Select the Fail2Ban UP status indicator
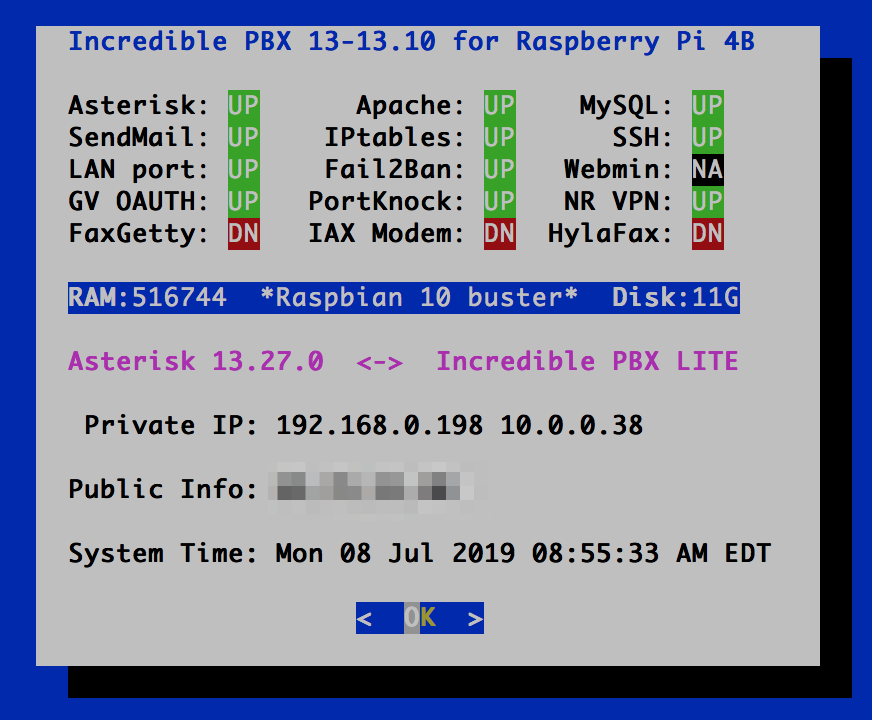This screenshot has height=720, width=872. [499, 170]
